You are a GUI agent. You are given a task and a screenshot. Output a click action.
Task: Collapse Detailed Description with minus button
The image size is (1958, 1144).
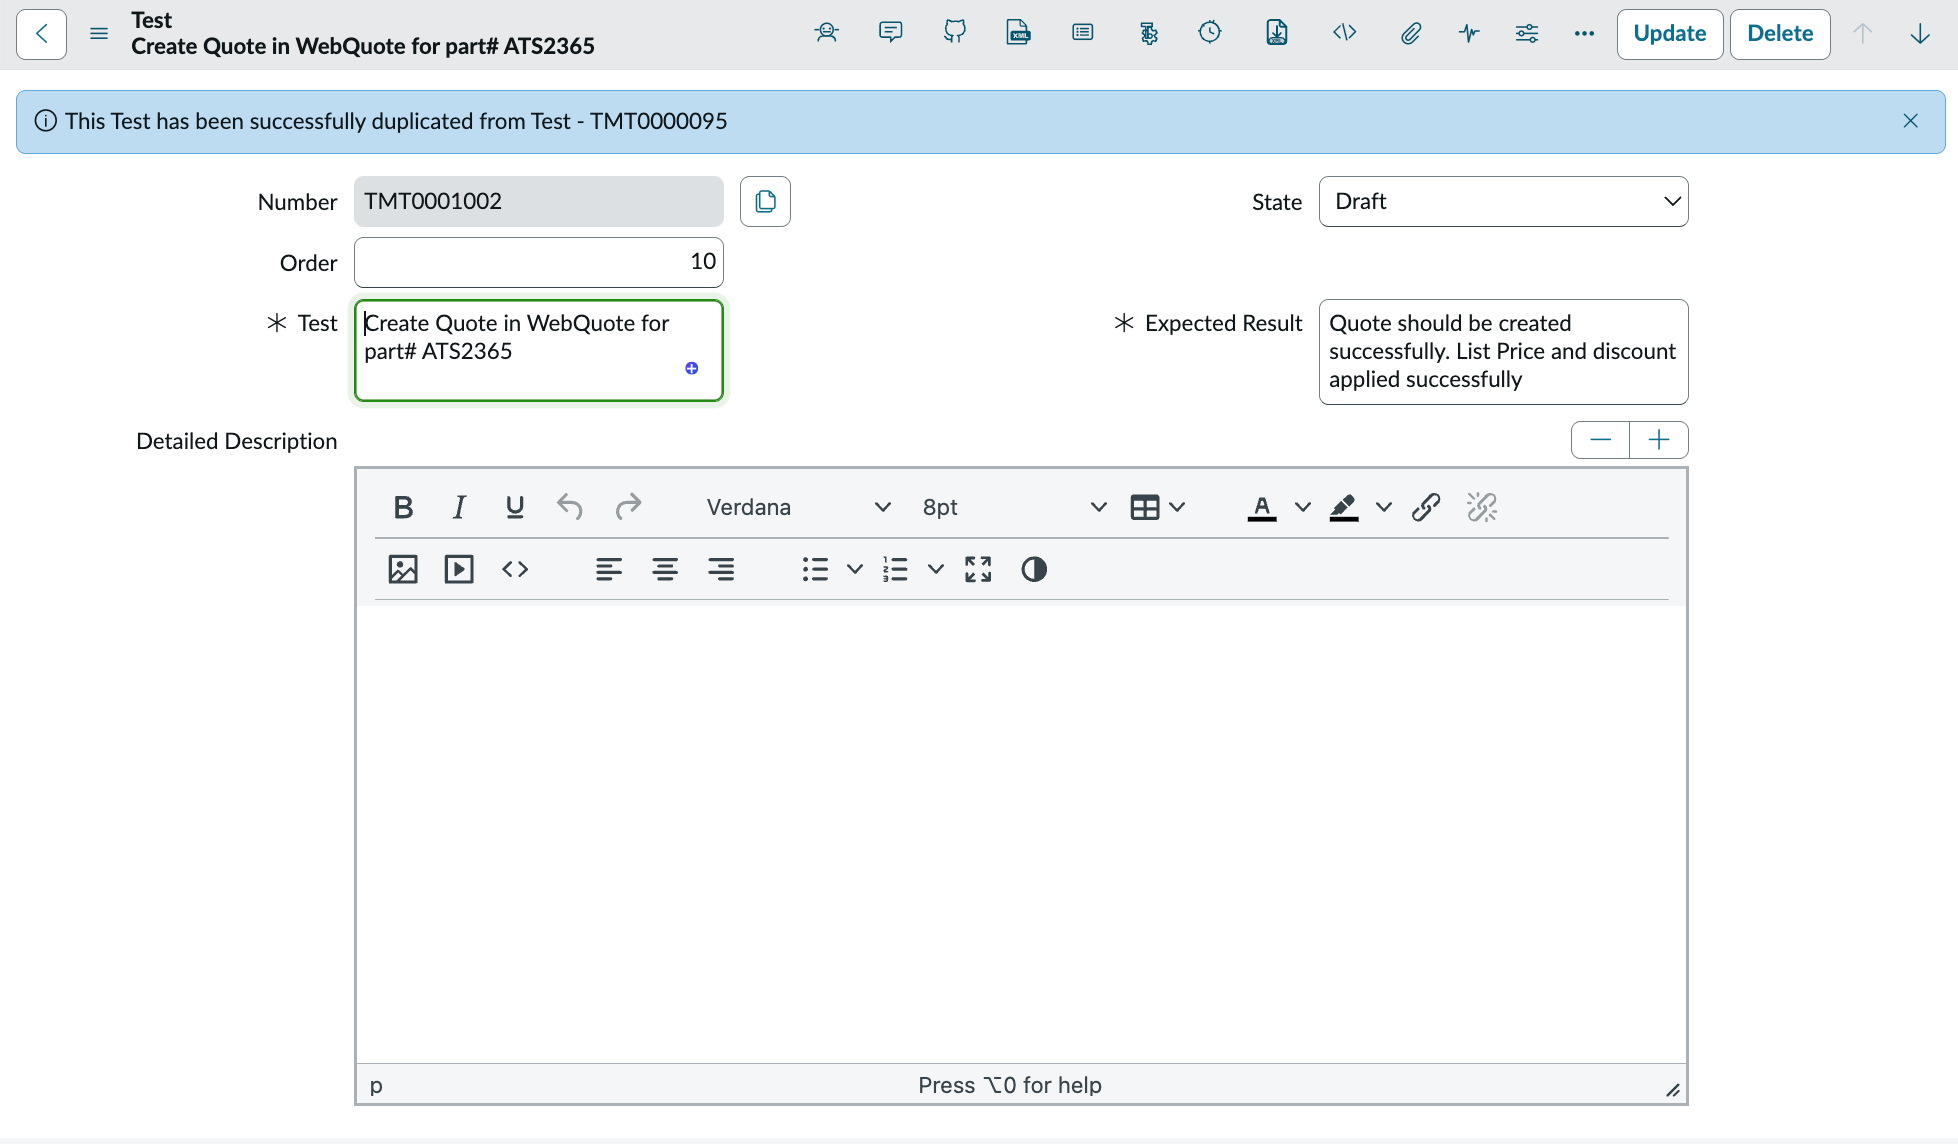1600,440
